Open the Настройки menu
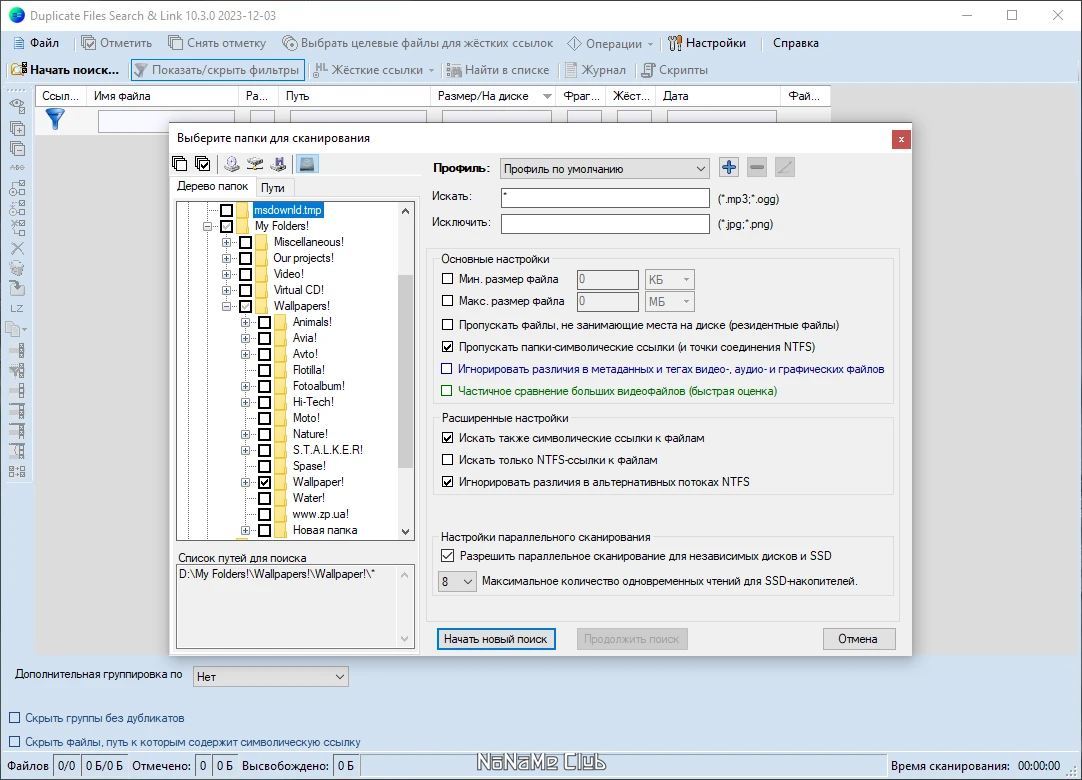The image size is (1082, 780). (707, 43)
